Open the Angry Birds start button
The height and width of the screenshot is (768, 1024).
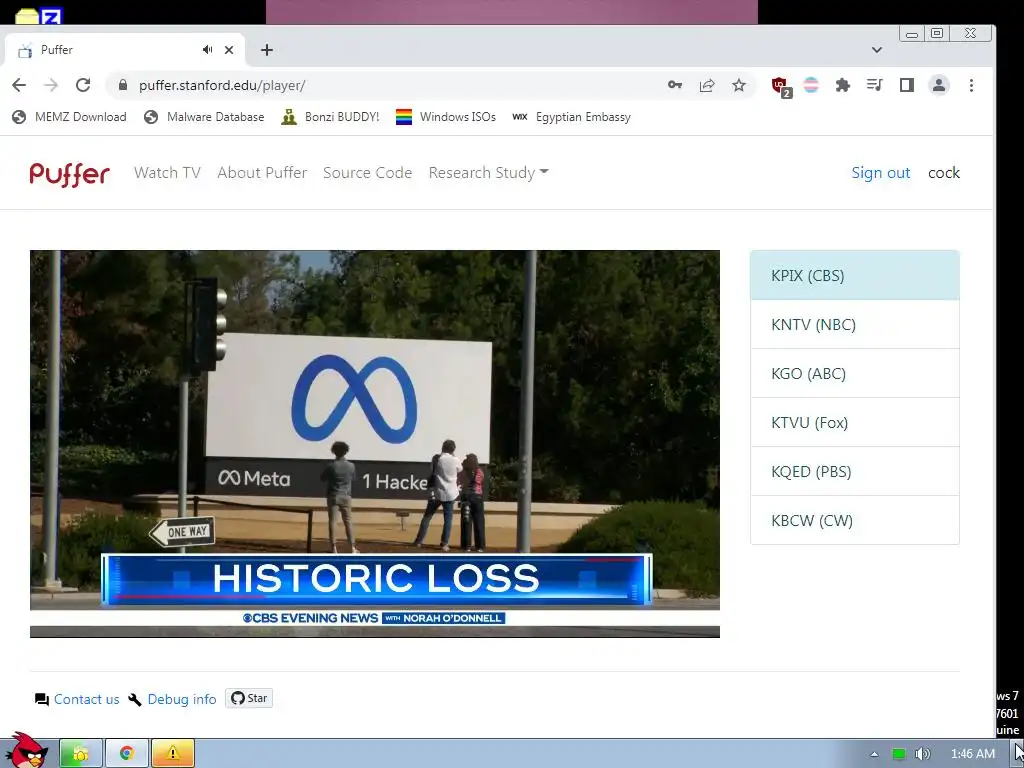25,751
